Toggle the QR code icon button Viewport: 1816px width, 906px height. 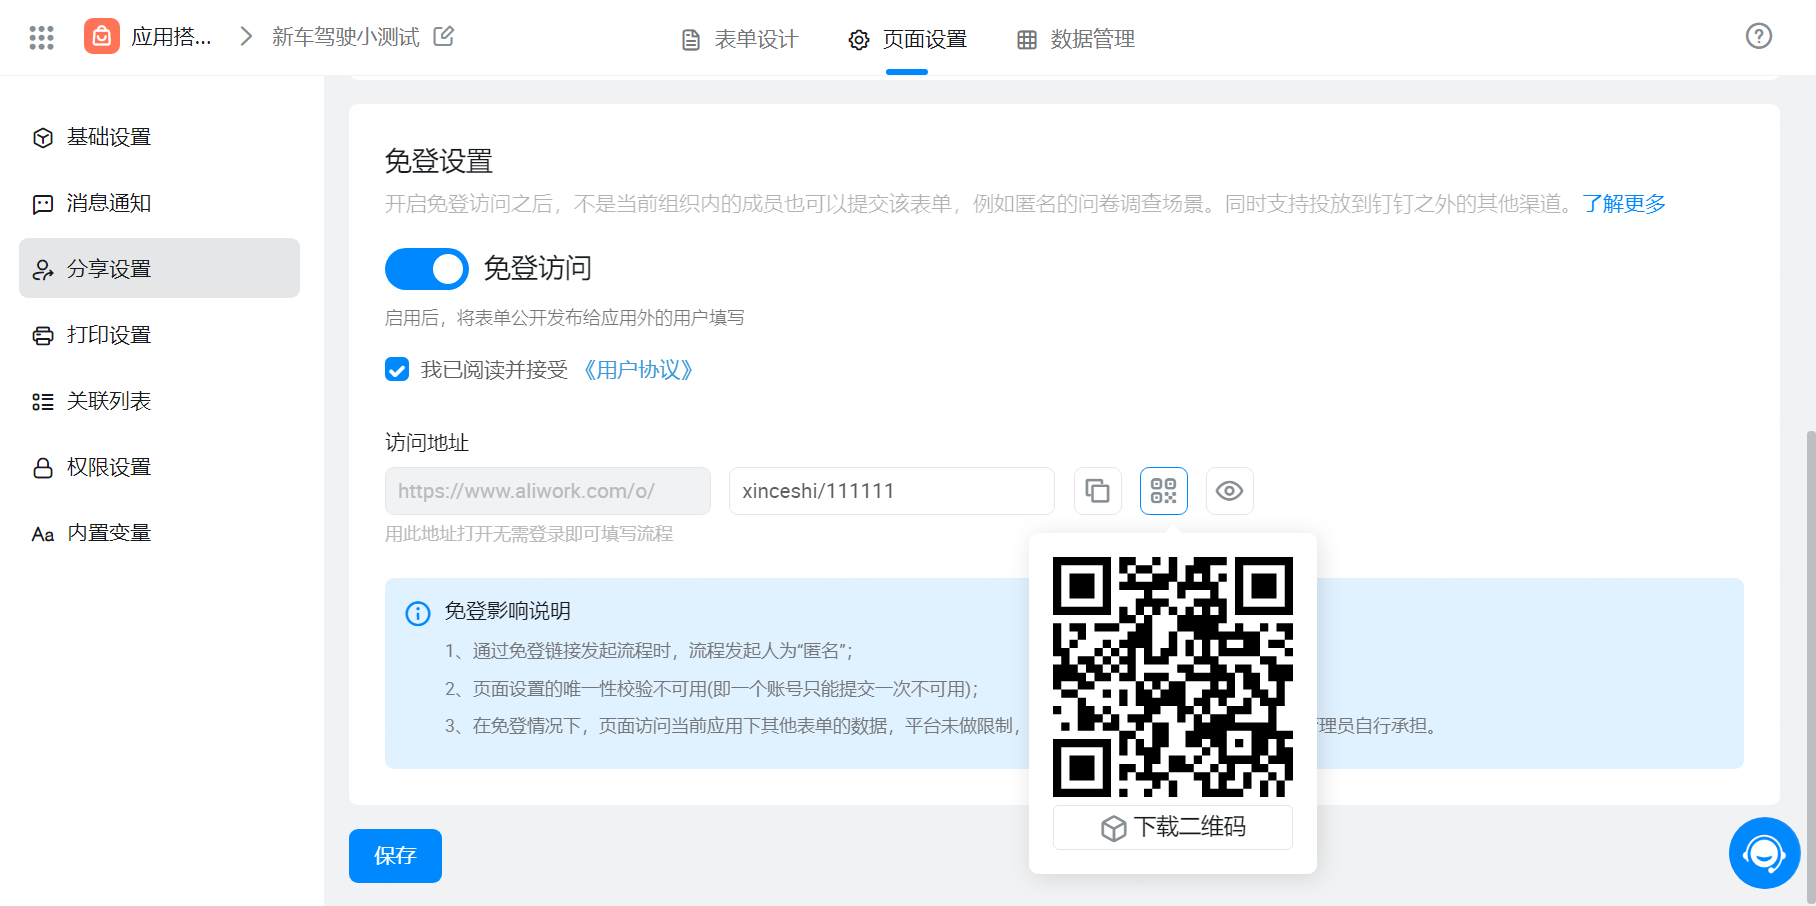[x=1164, y=491]
